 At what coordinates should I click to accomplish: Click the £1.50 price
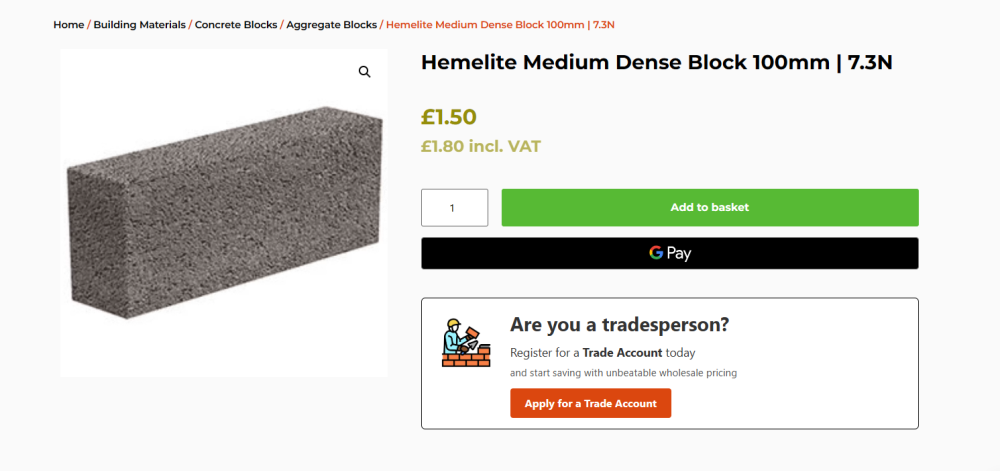449,116
